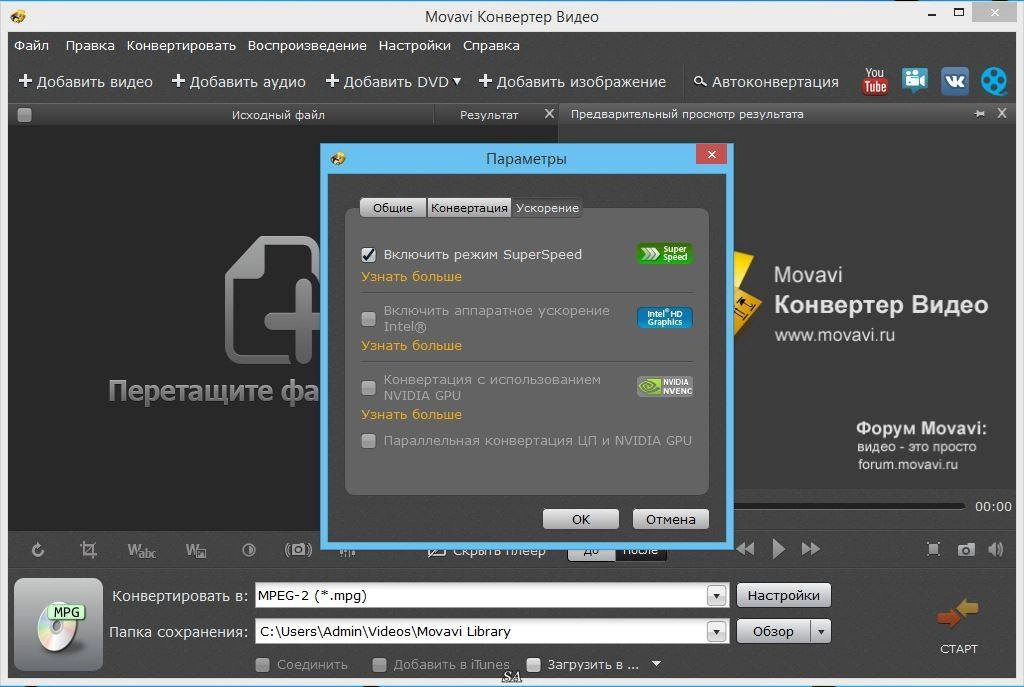Click Узнать больше under Intel acceleration
This screenshot has height=687, width=1024.
[411, 345]
